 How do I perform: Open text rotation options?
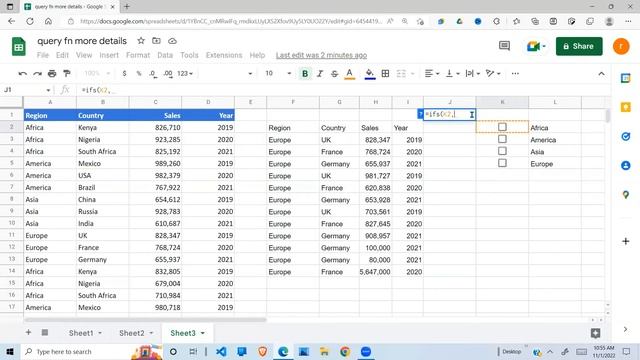493,73
